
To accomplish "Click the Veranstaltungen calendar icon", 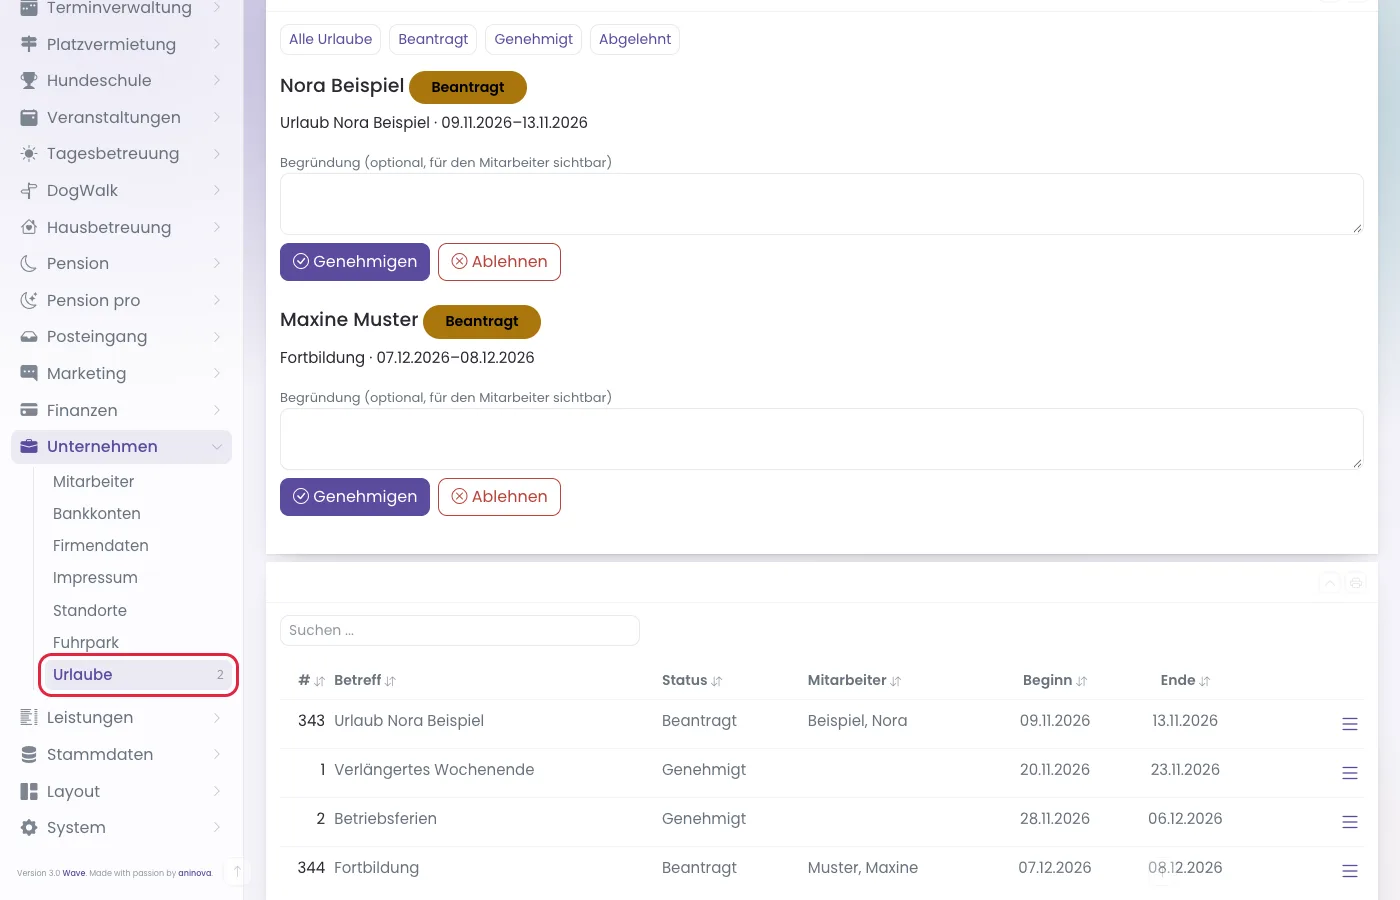I will 29,117.
